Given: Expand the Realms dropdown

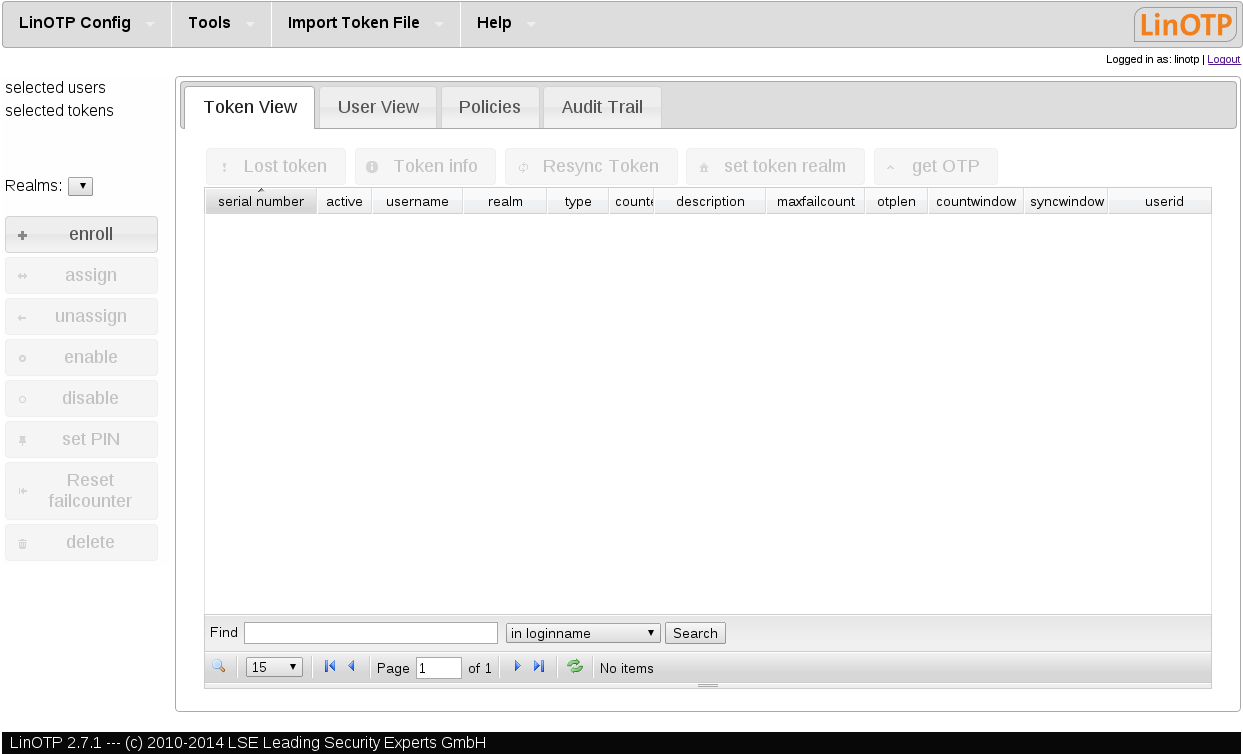Looking at the screenshot, I should point(80,186).
